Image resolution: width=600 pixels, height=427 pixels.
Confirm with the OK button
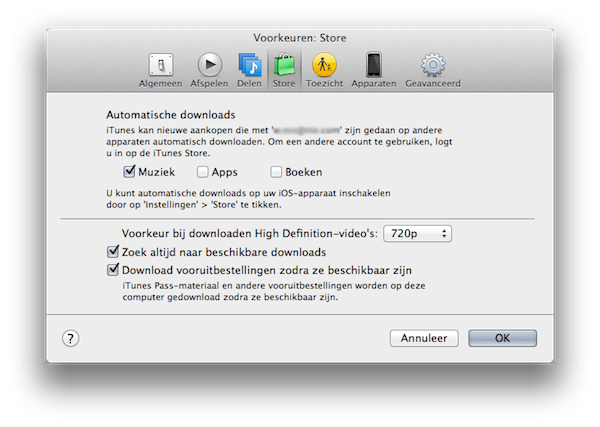tap(502, 338)
